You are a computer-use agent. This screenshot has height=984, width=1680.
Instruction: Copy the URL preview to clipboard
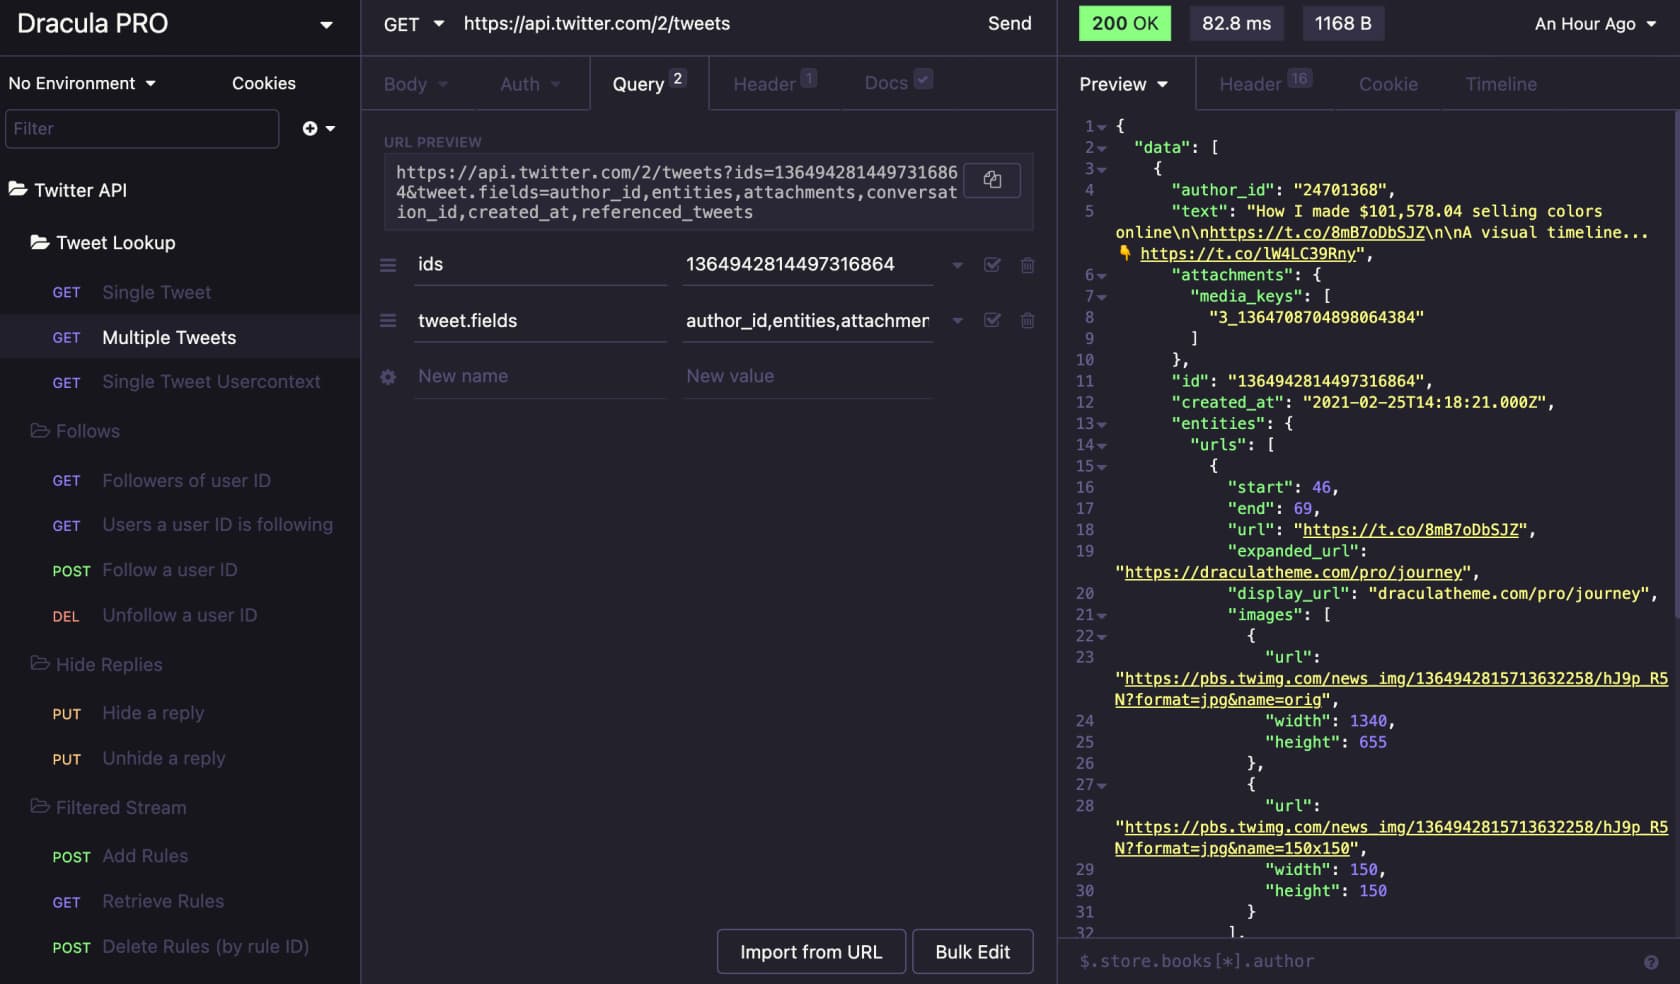(x=992, y=181)
